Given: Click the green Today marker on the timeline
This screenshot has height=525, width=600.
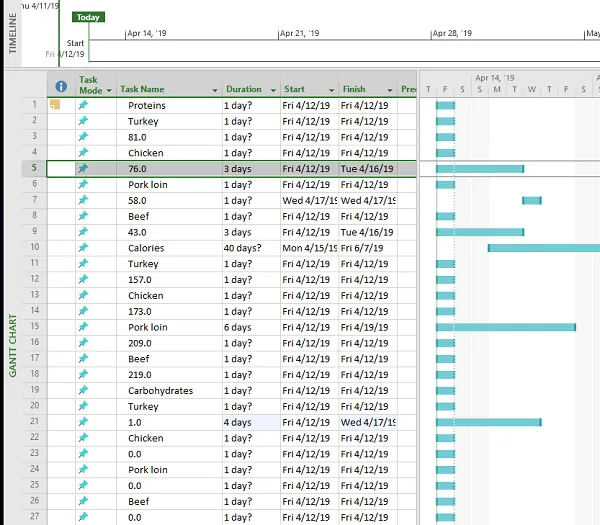Looking at the screenshot, I should [x=88, y=17].
